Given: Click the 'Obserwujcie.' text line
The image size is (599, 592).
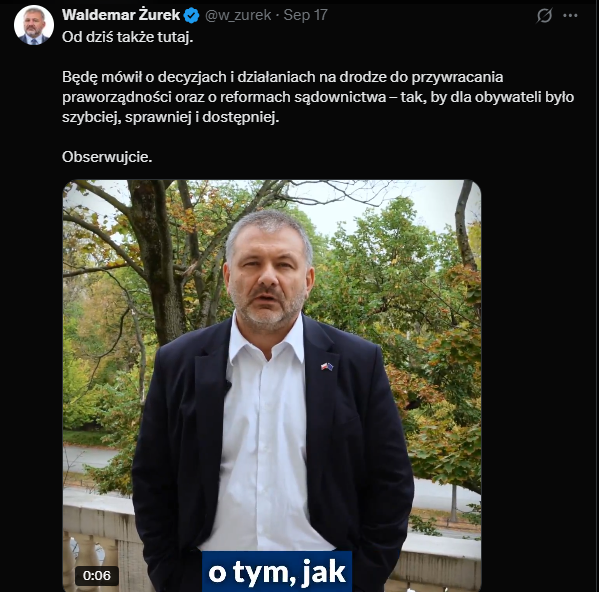Looking at the screenshot, I should click(107, 157).
